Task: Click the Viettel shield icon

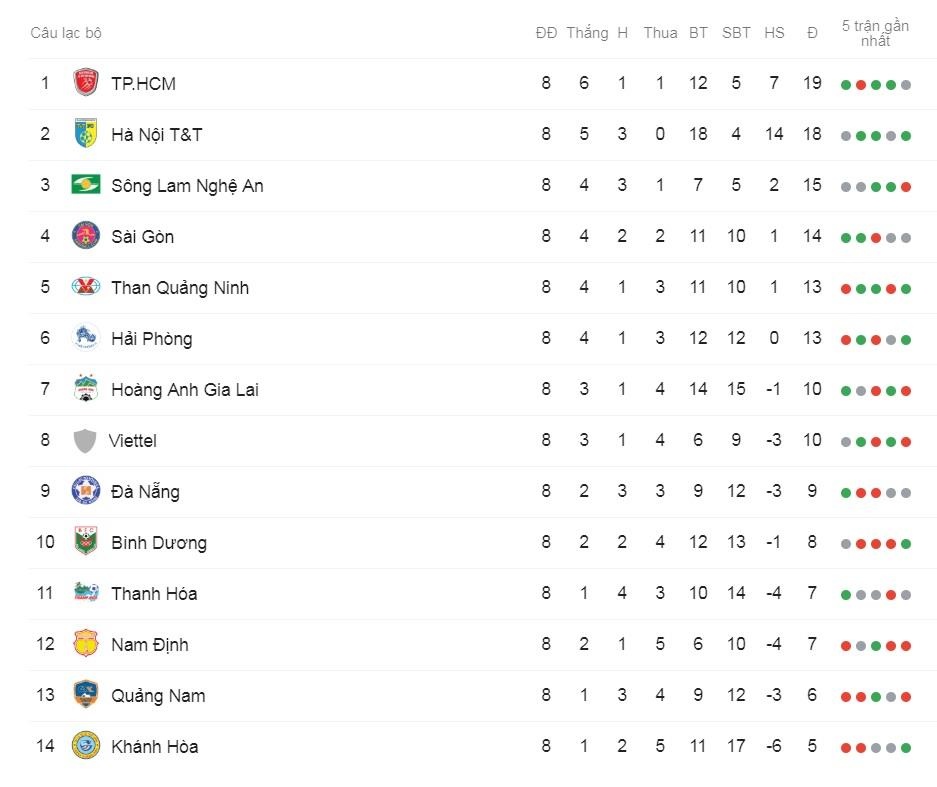Action: coord(86,440)
